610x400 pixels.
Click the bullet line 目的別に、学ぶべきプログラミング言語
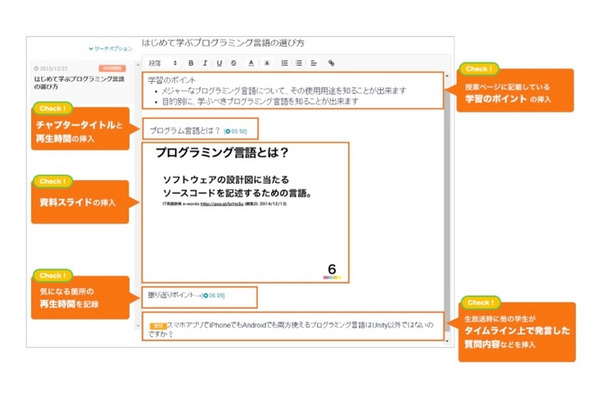[260, 102]
